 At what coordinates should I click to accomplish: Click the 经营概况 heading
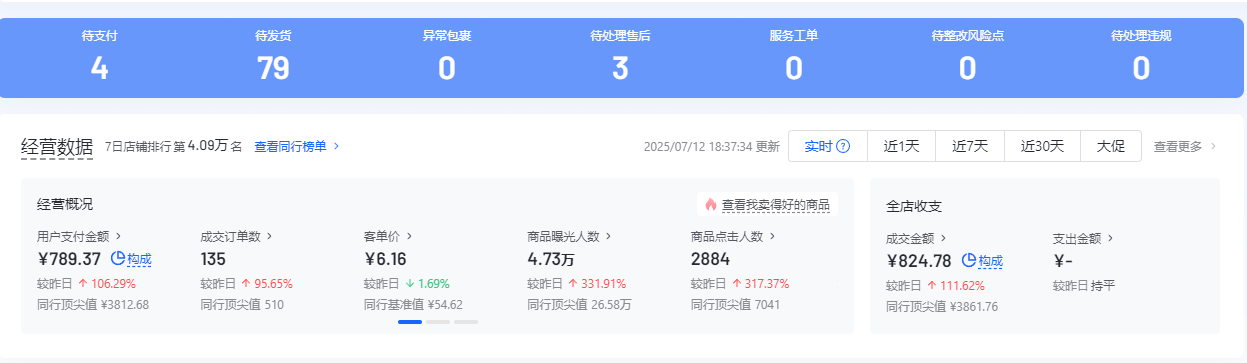(x=65, y=204)
